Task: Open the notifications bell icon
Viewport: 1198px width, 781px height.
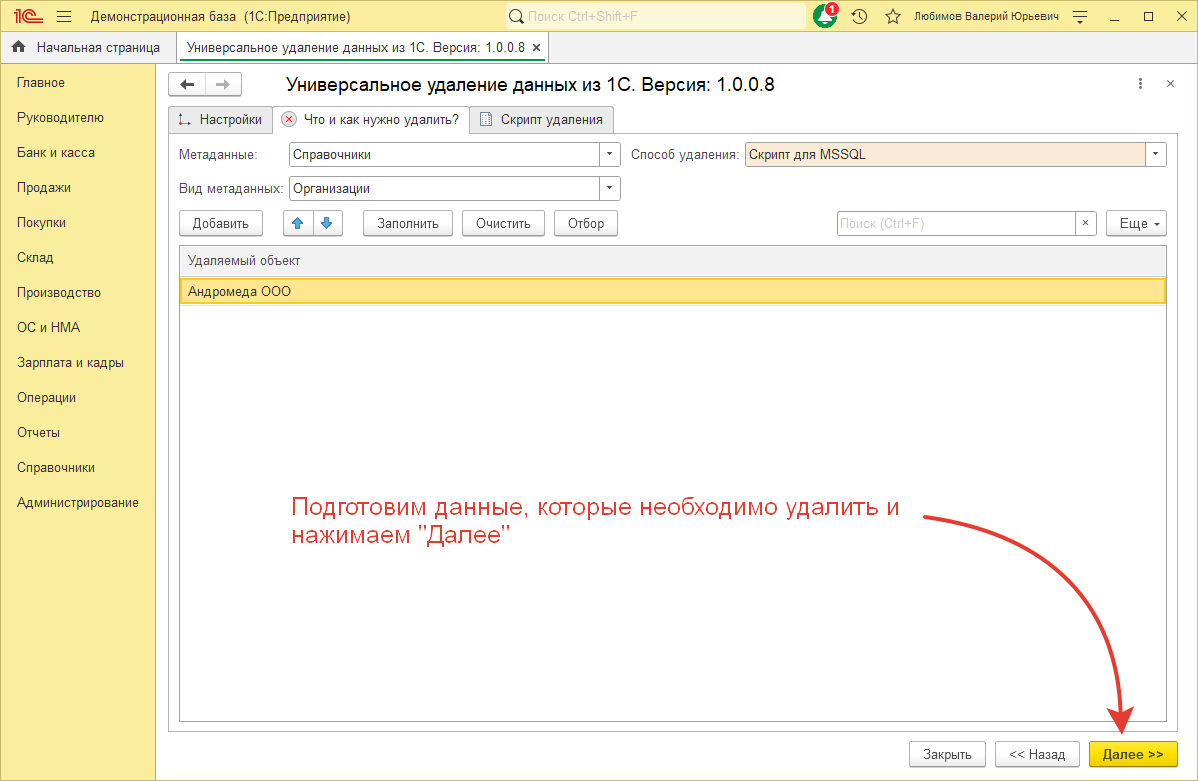Action: pos(825,17)
